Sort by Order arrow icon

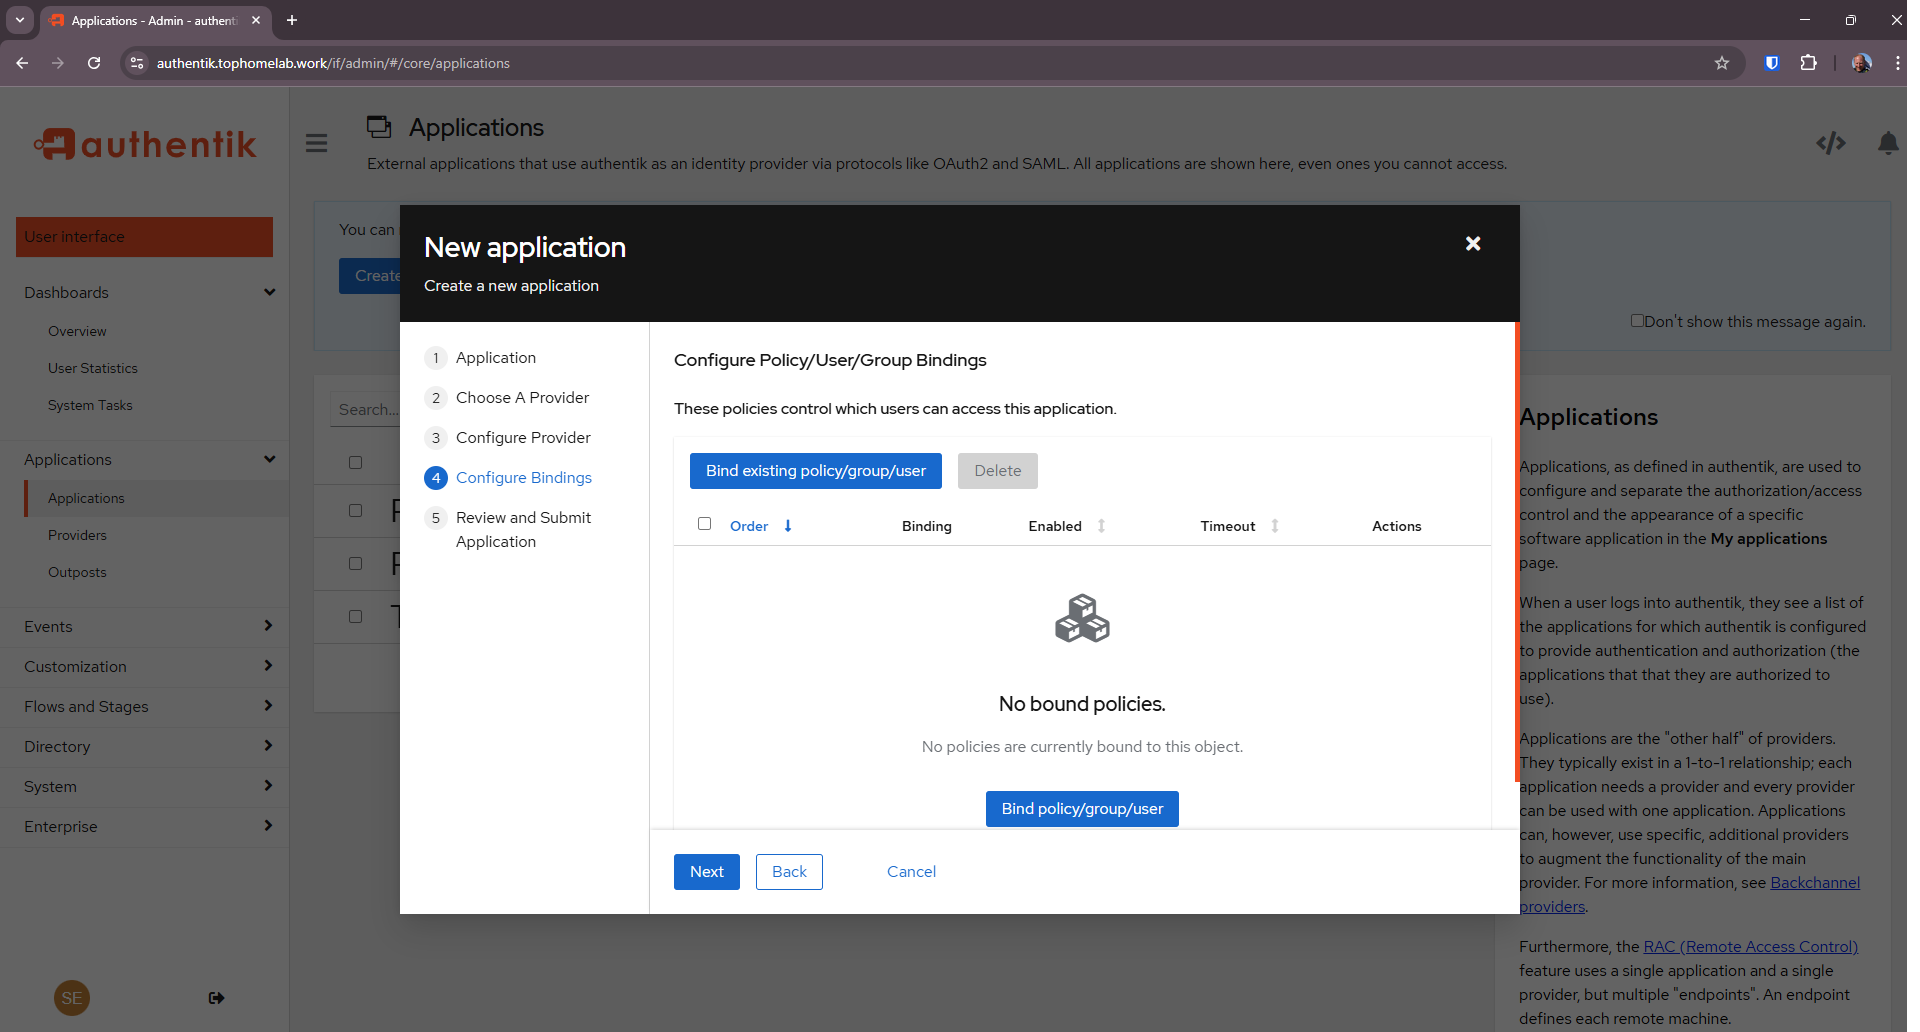point(788,526)
